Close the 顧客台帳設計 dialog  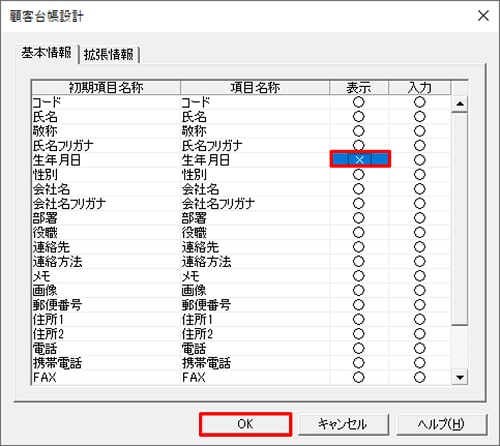click(x=483, y=16)
